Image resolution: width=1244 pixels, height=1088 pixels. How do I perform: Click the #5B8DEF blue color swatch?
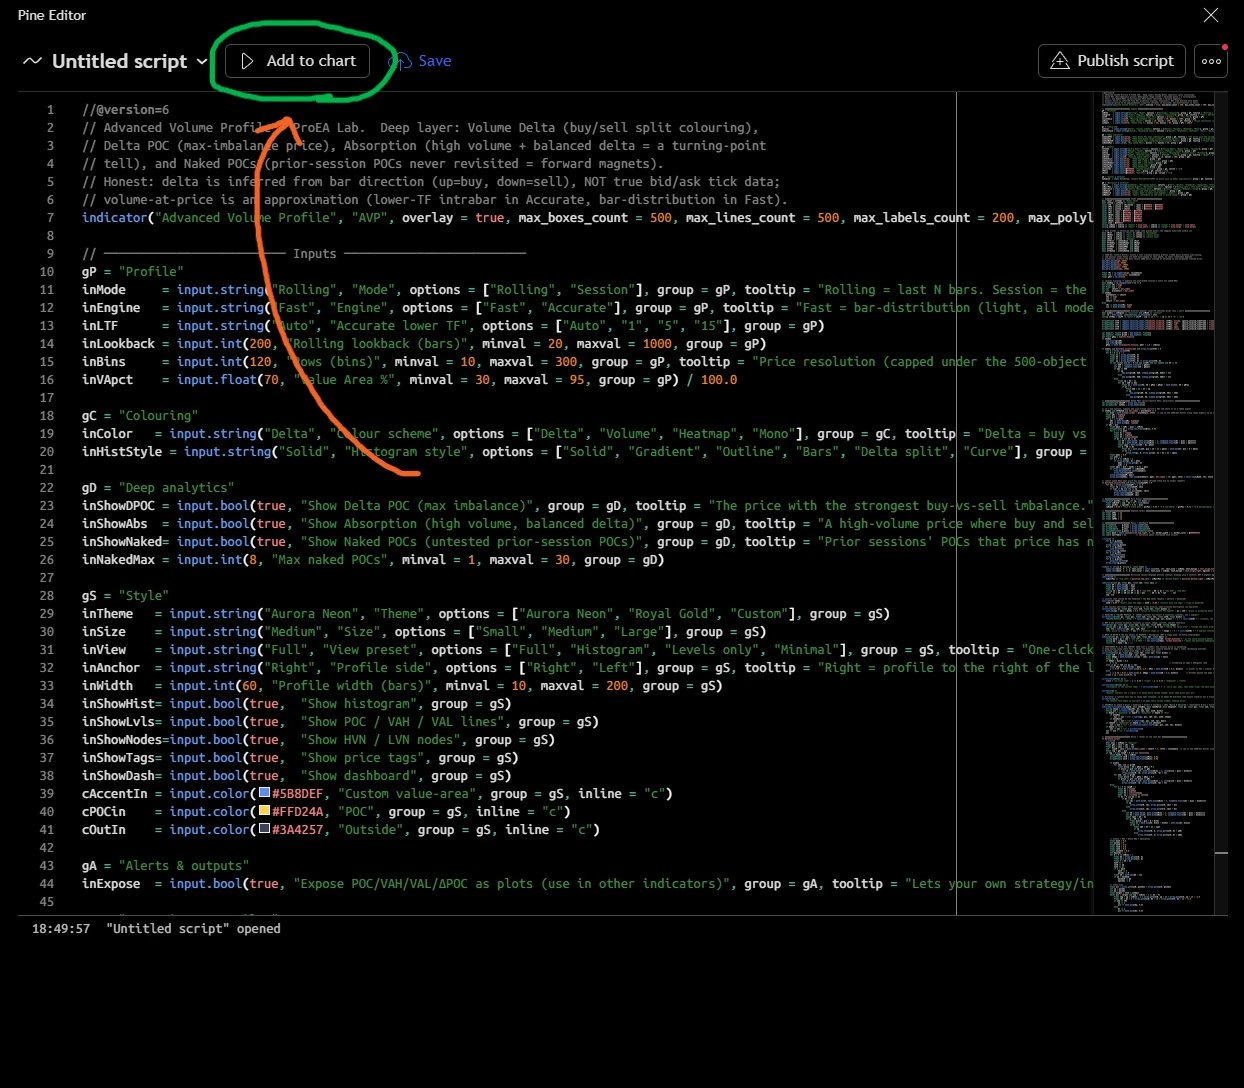(265, 793)
